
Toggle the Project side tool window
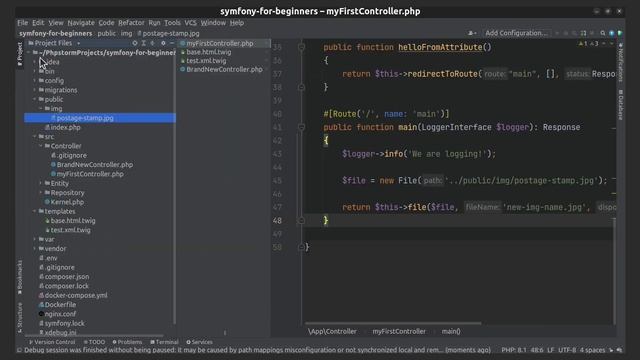(20, 53)
